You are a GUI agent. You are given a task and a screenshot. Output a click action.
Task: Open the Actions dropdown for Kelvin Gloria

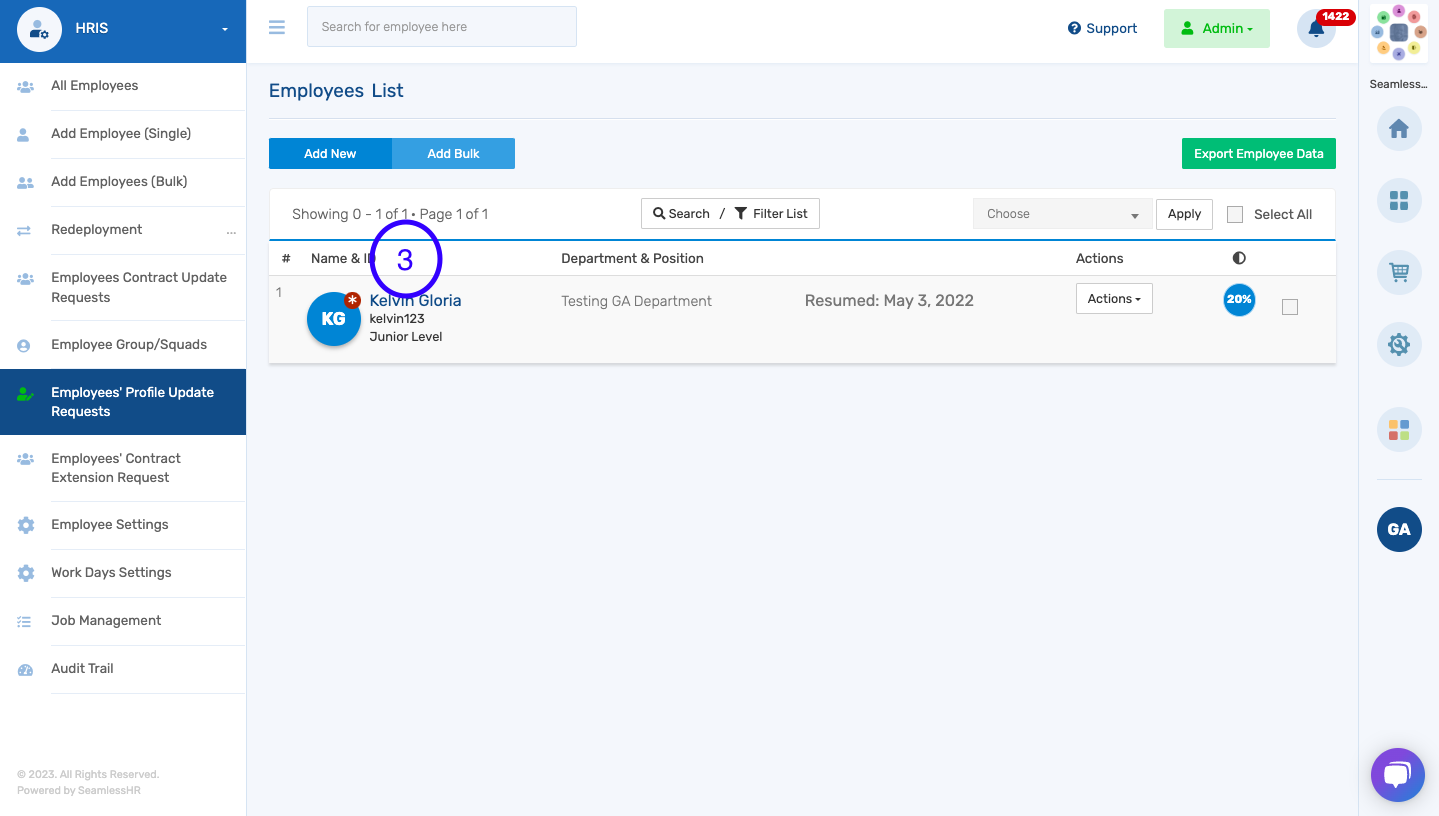click(1113, 298)
